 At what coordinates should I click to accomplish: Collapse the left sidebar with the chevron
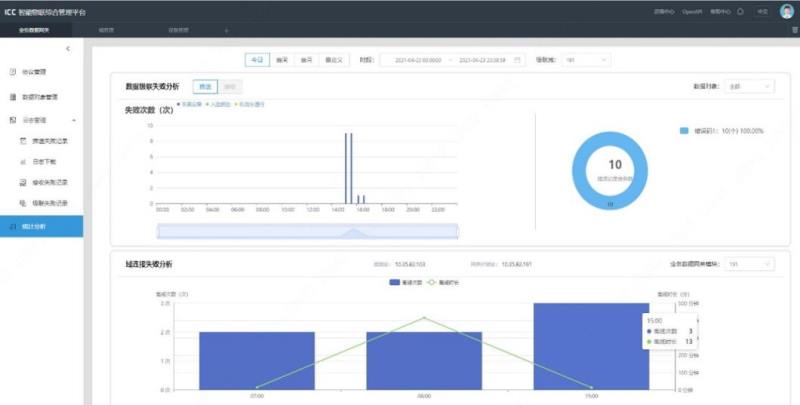[68, 49]
